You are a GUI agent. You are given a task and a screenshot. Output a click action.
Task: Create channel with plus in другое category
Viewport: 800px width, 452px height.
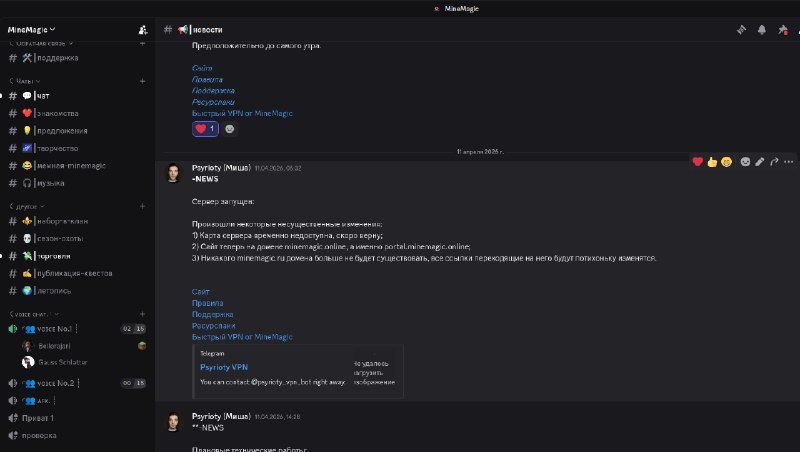(x=142, y=206)
